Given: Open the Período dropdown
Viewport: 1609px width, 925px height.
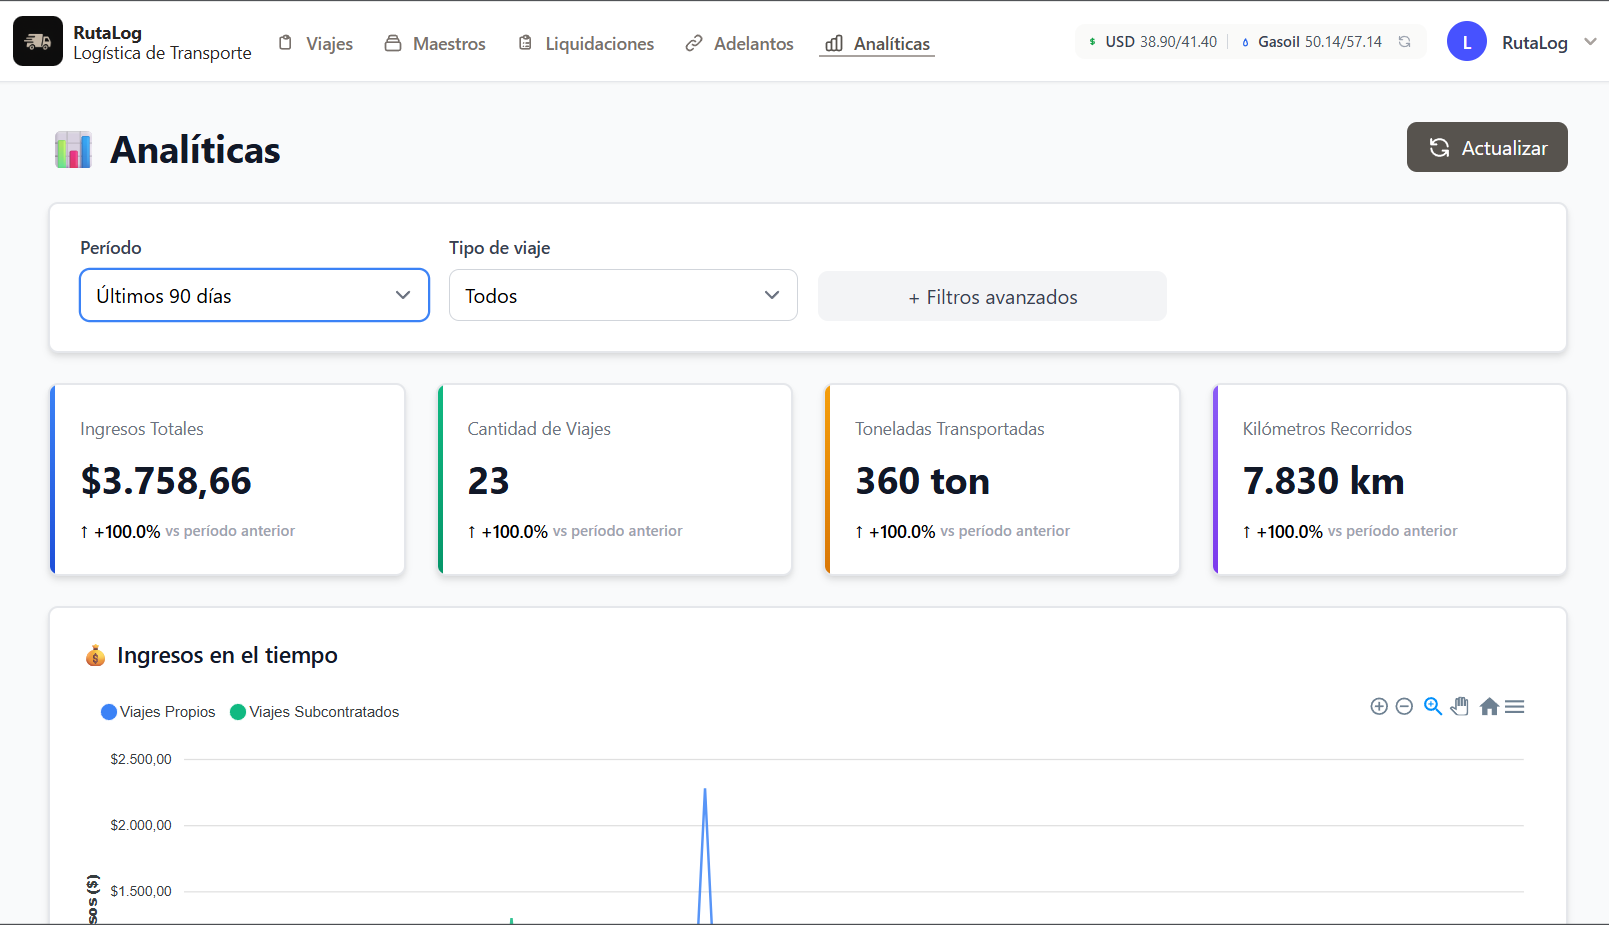Looking at the screenshot, I should pos(254,295).
